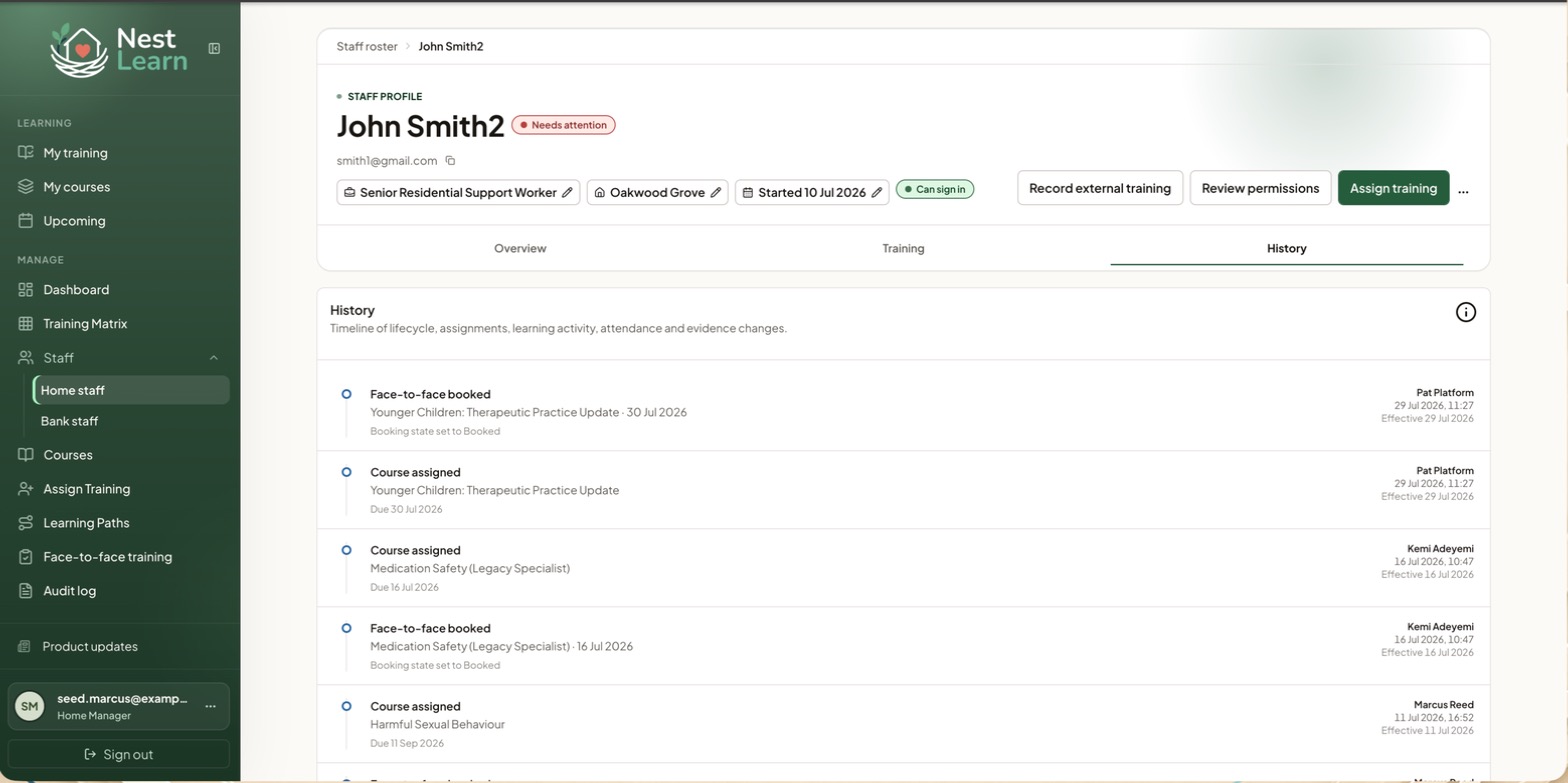The width and height of the screenshot is (1568, 783).
Task: Click Review permissions button
Action: [x=1260, y=188]
